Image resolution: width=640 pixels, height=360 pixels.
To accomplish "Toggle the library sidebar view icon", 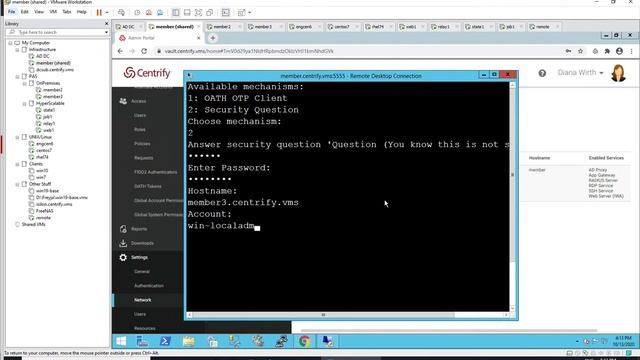I will tap(176, 13).
